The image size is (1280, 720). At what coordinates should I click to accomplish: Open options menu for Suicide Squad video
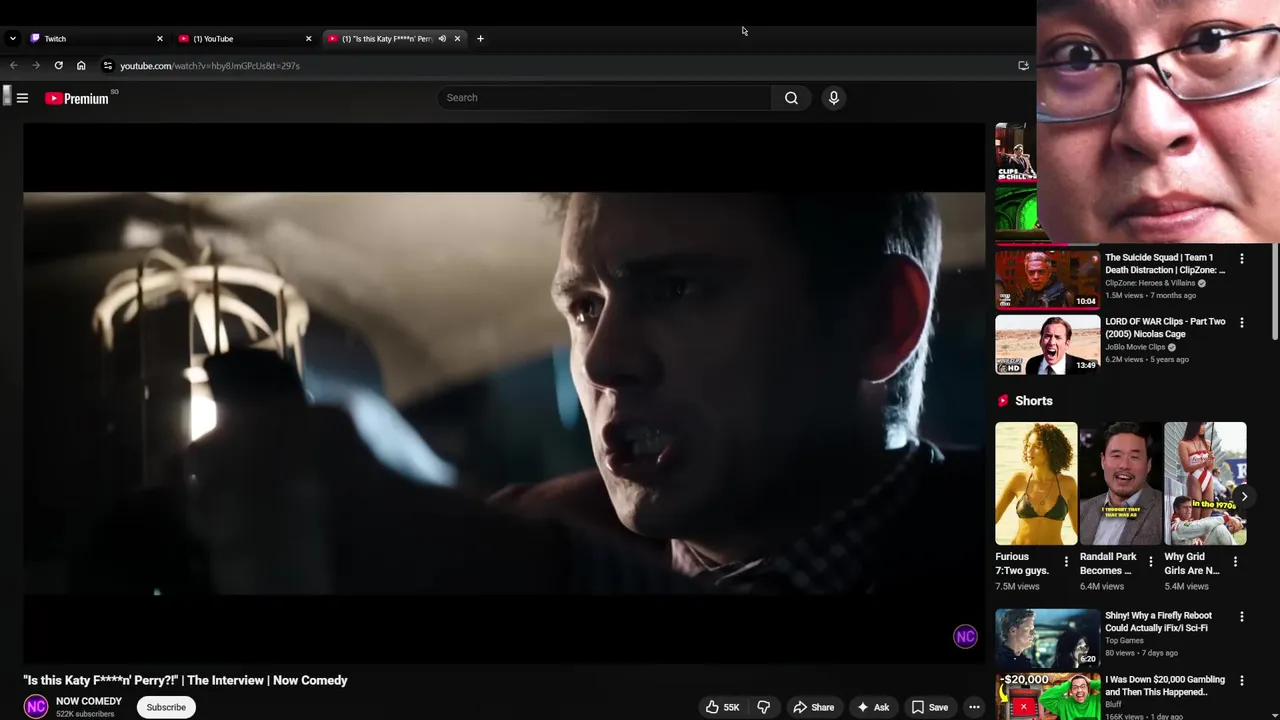coord(1242,259)
